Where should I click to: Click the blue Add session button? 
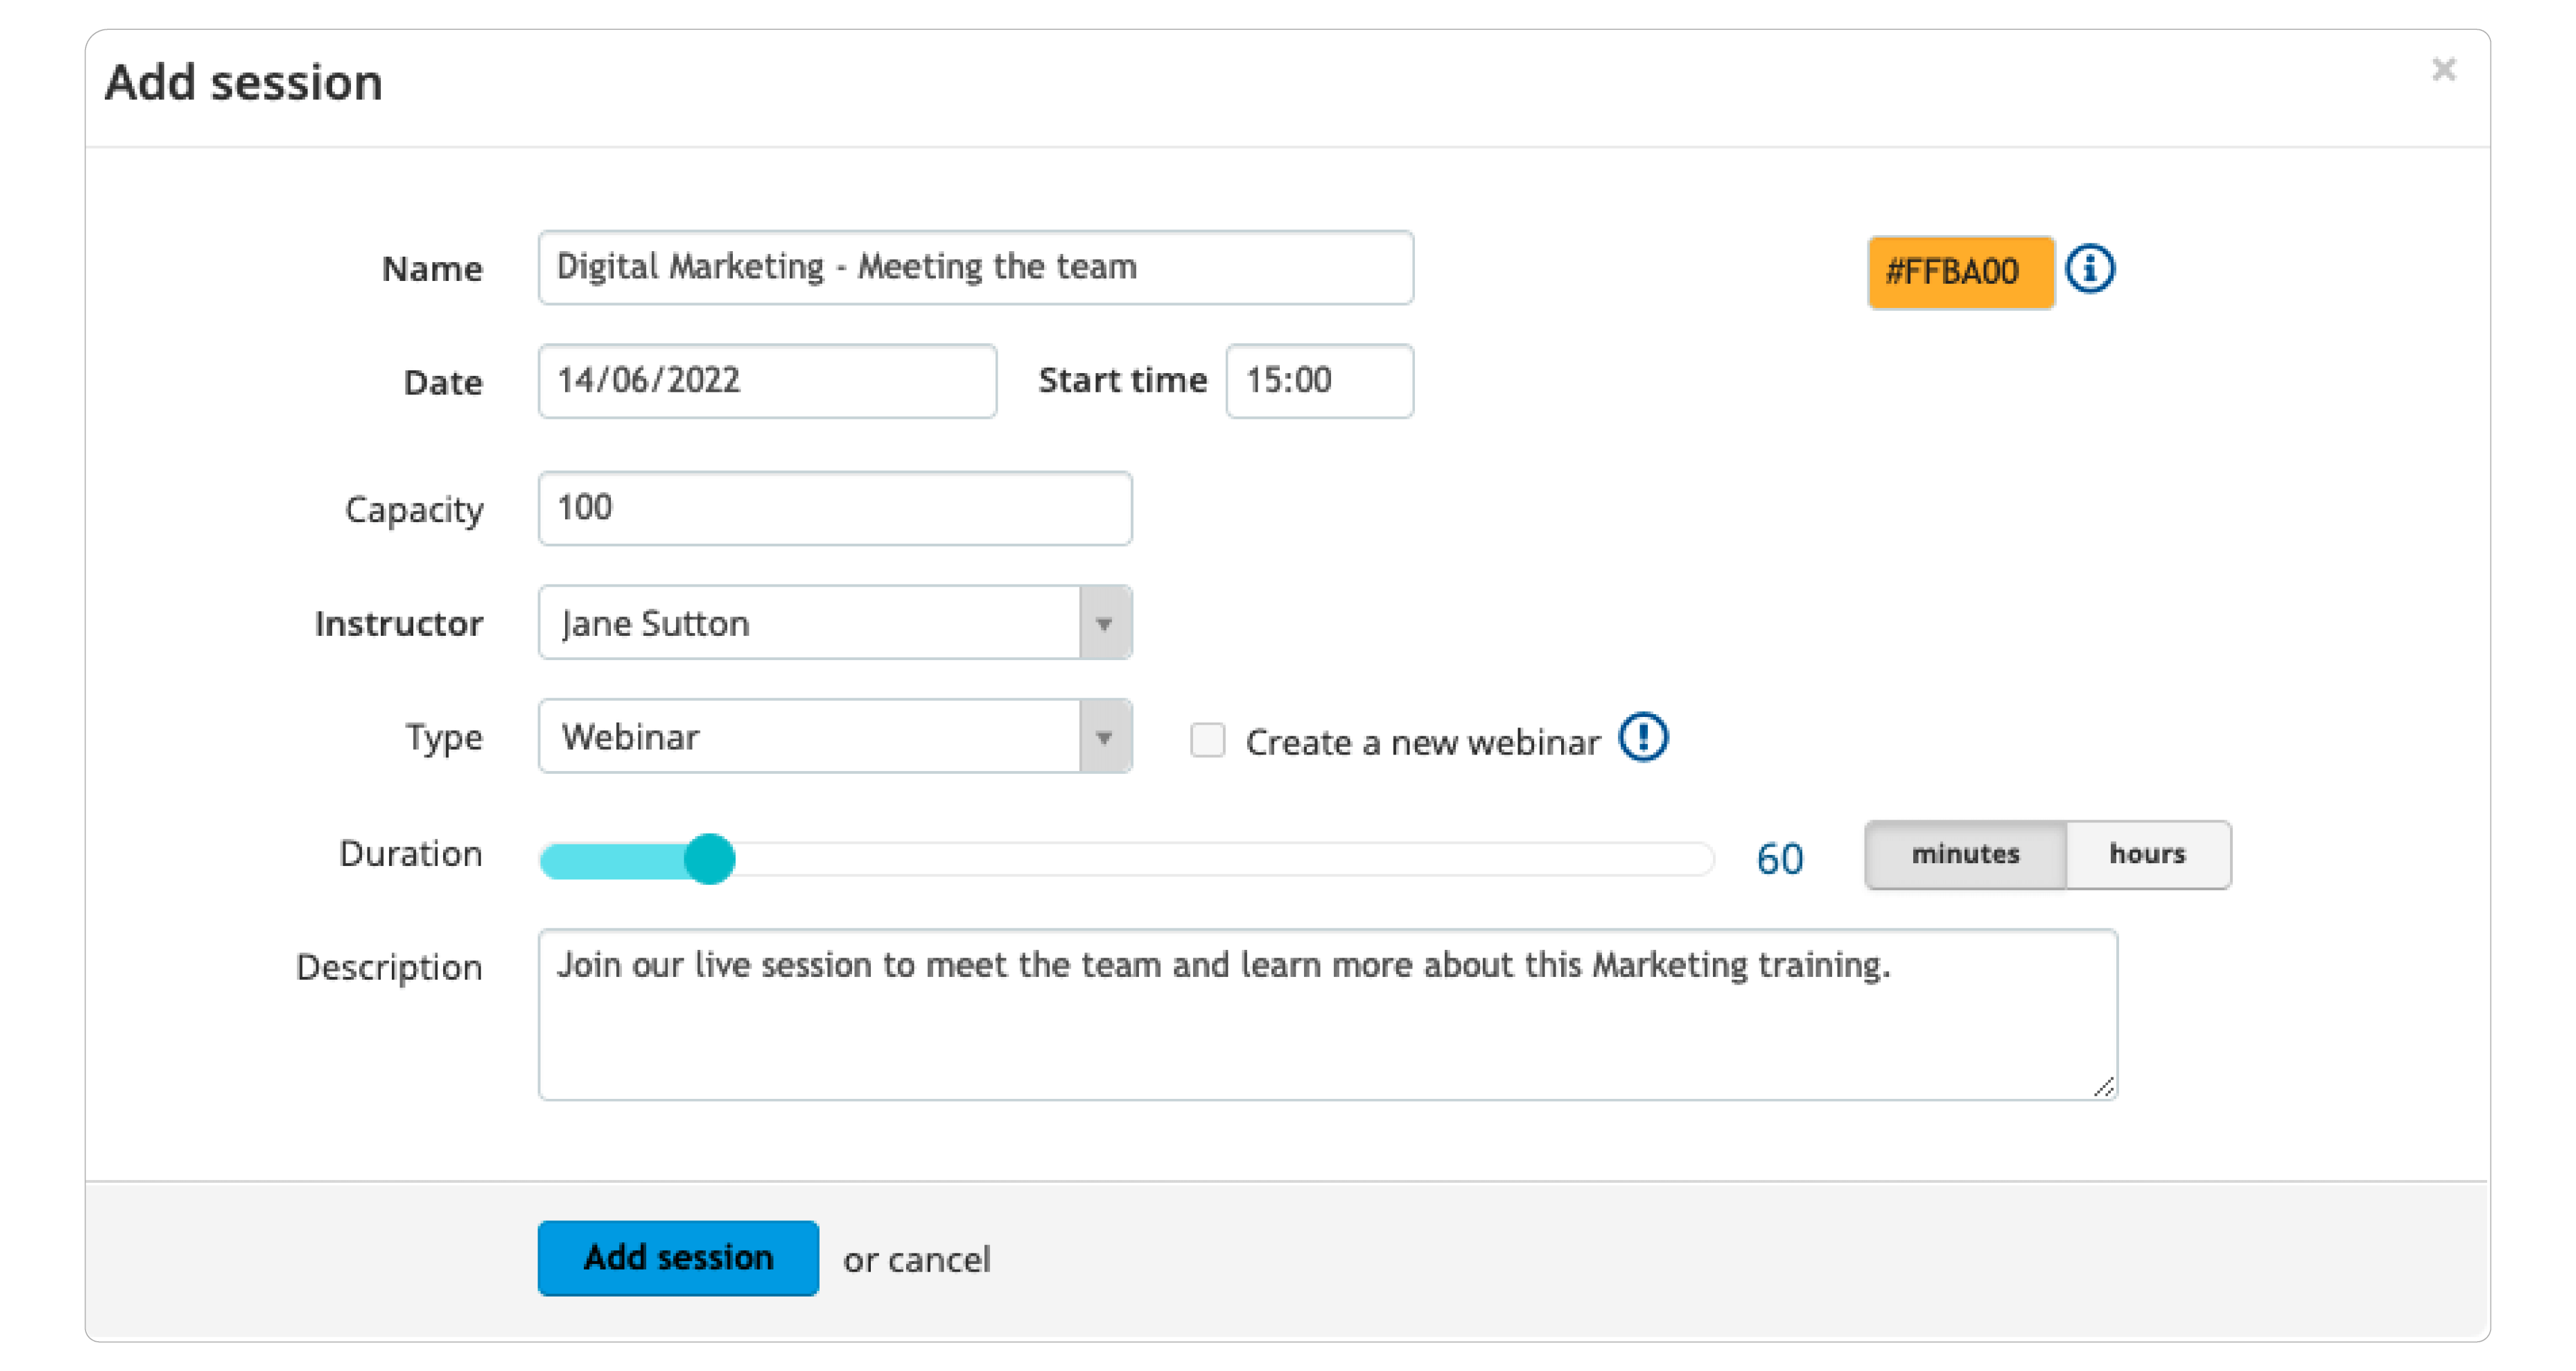[x=678, y=1258]
